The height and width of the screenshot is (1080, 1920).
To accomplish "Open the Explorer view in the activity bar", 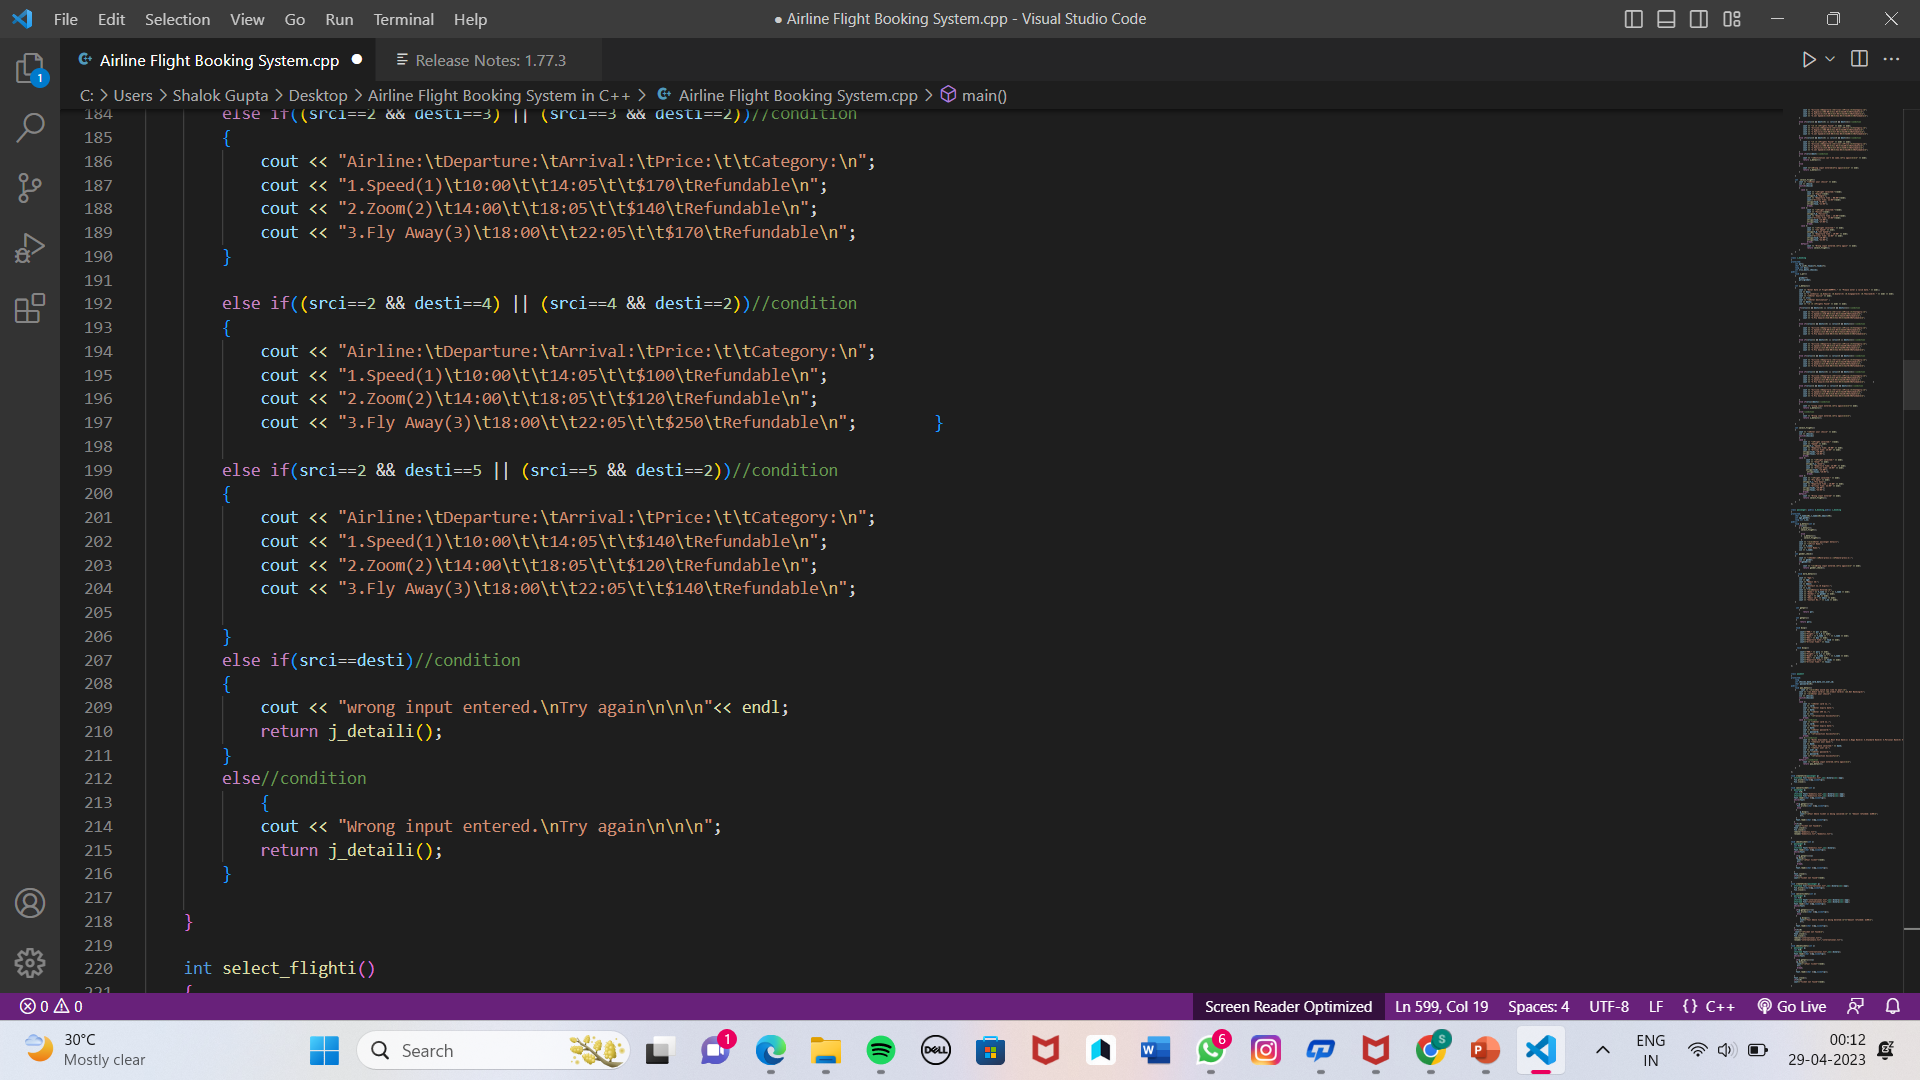I will point(30,68).
